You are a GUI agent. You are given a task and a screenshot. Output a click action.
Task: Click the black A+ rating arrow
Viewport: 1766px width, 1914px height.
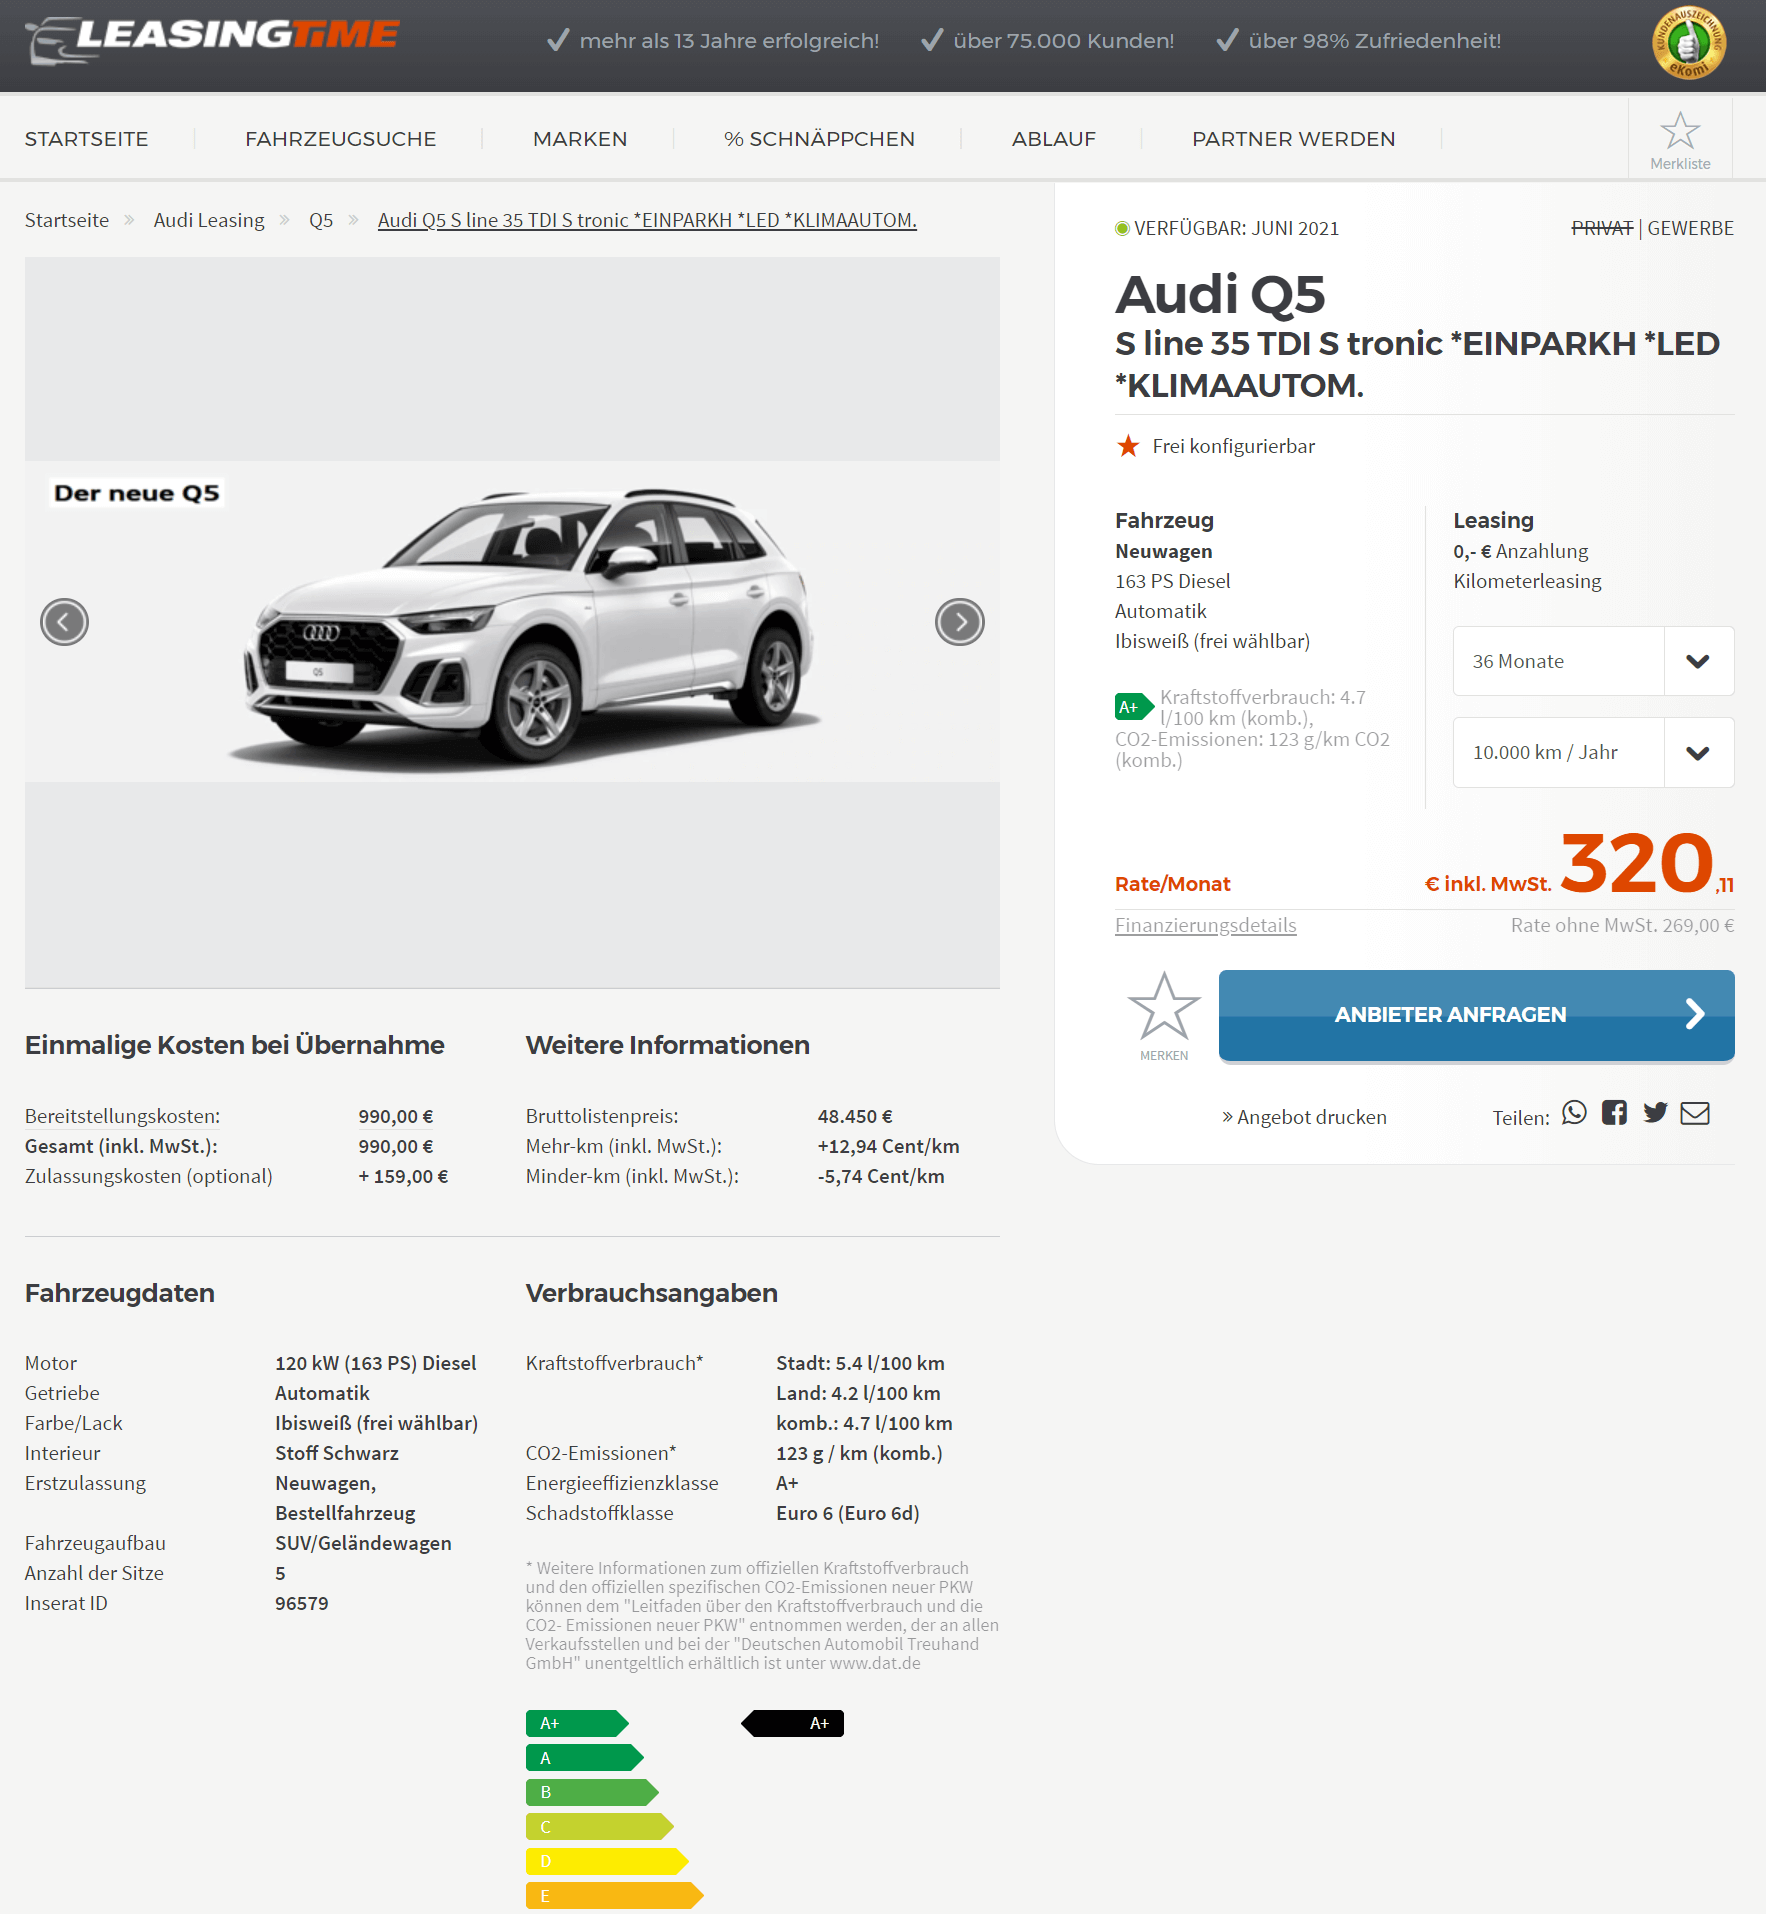click(x=793, y=1723)
